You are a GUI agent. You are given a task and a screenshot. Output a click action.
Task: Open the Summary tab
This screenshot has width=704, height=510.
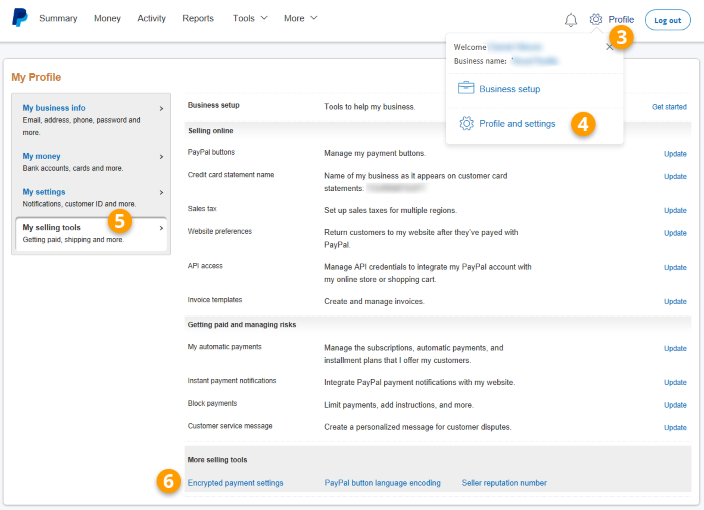(x=58, y=18)
